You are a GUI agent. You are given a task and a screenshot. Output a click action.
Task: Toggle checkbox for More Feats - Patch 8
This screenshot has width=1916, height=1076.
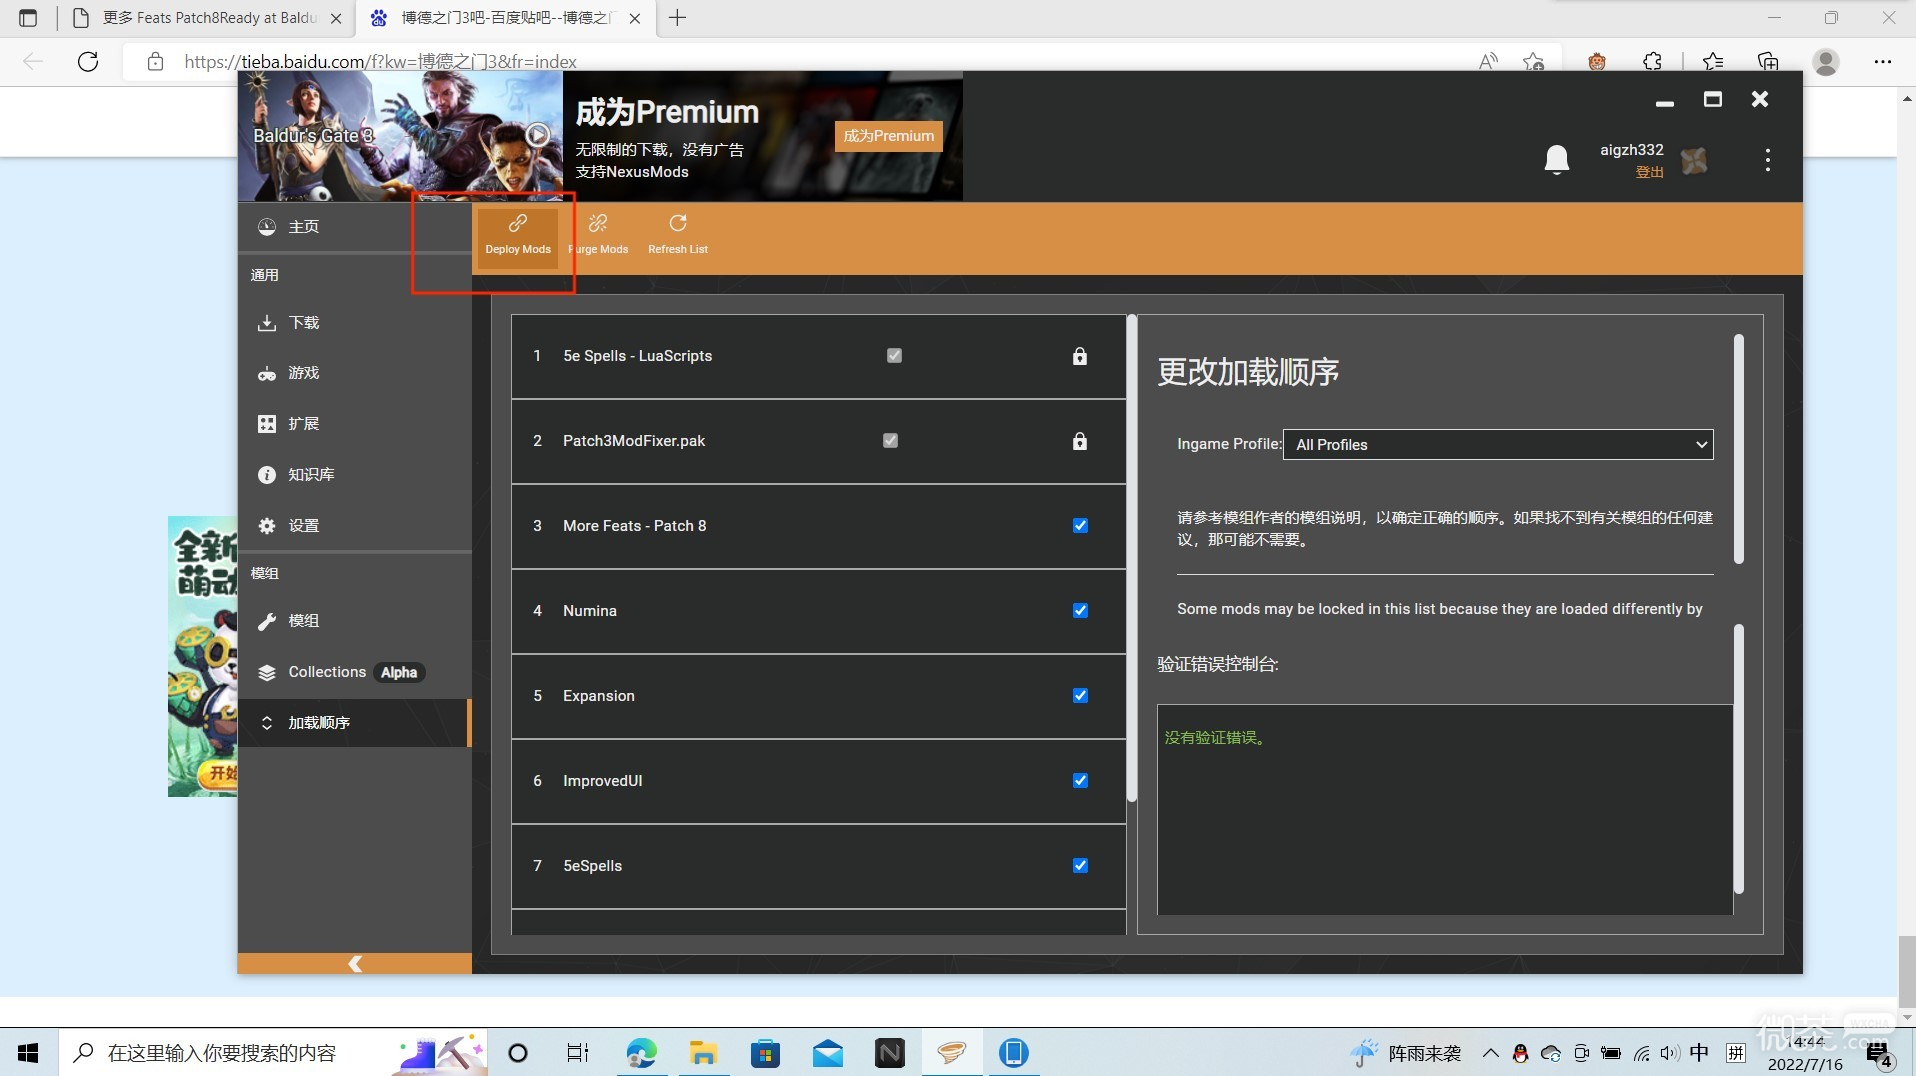pos(1080,526)
